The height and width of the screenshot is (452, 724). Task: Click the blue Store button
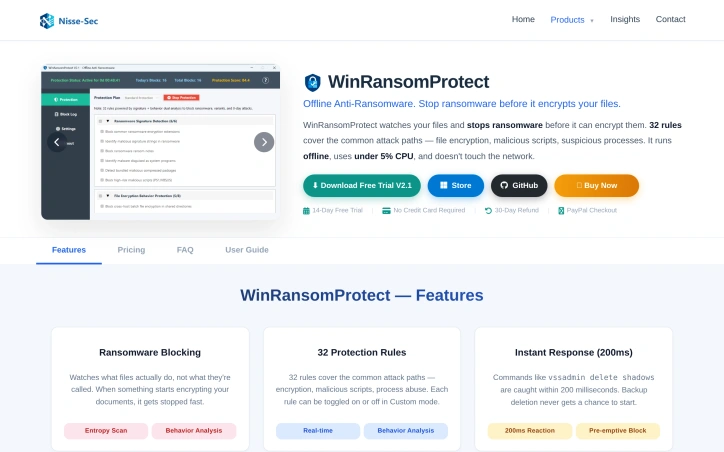(x=456, y=186)
